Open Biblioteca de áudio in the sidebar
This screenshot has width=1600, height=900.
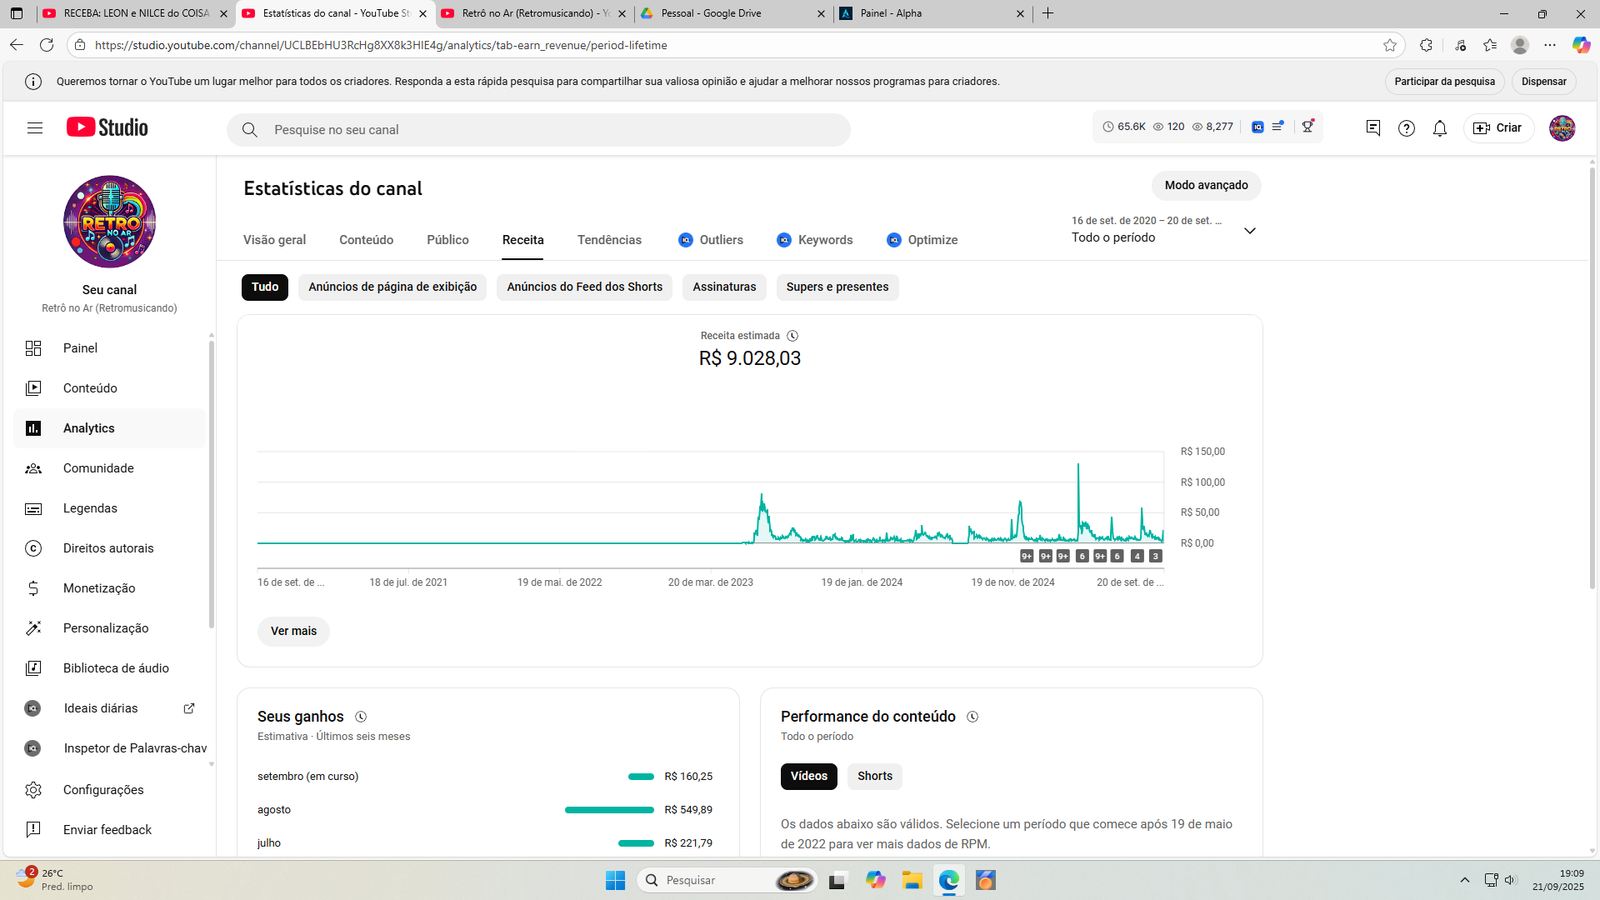[x=110, y=668]
